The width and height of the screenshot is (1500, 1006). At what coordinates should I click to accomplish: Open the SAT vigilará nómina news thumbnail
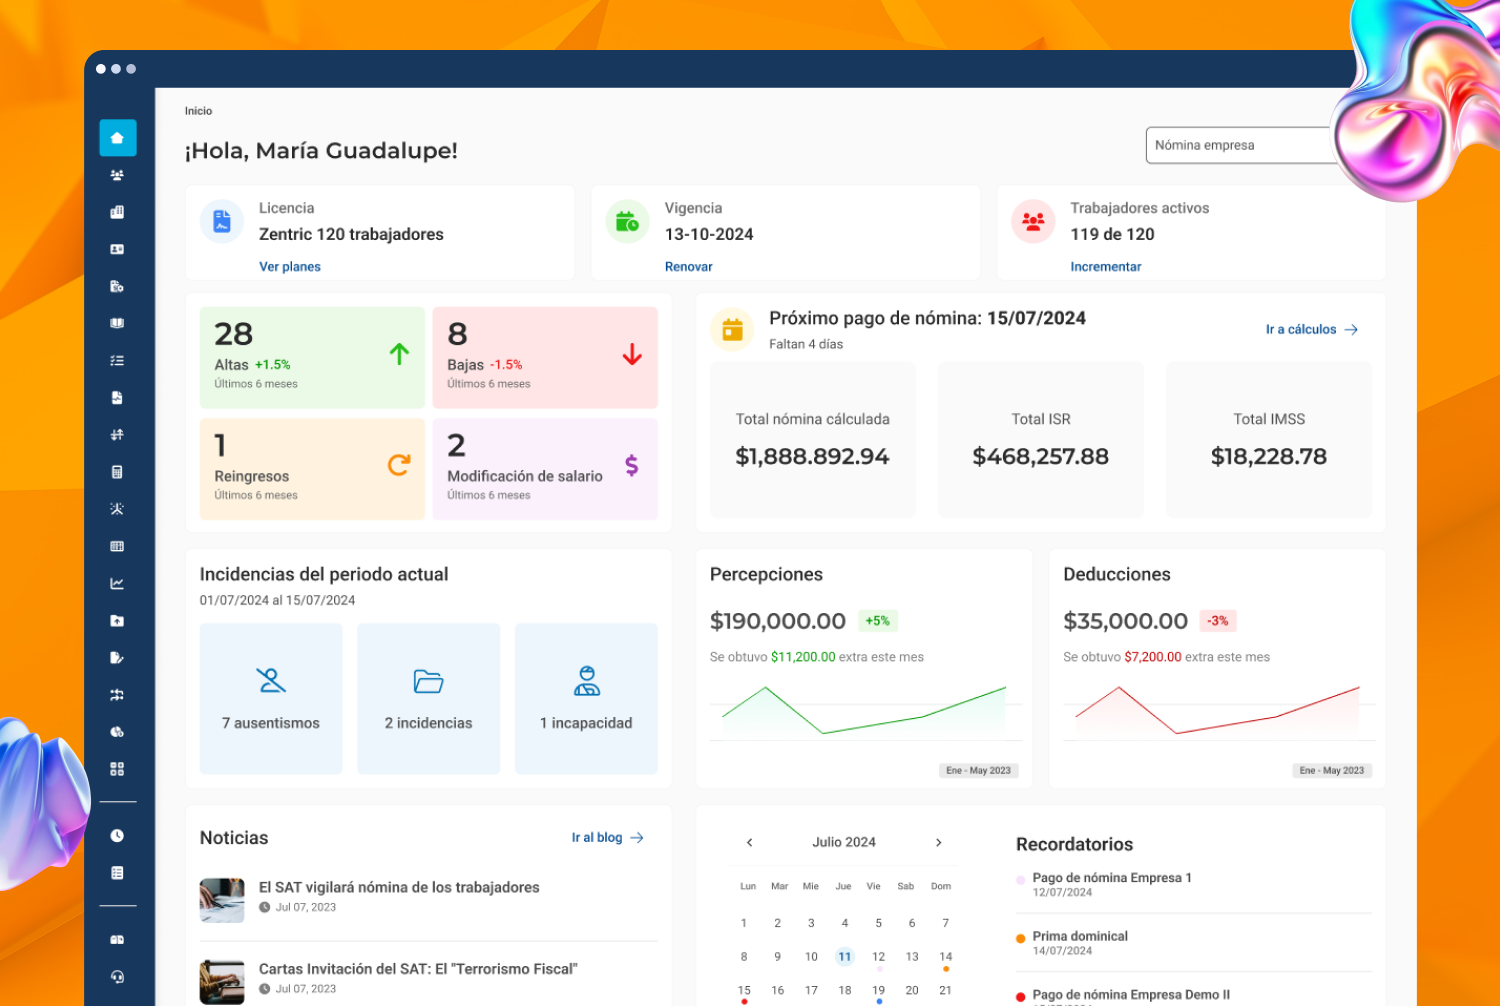click(222, 900)
